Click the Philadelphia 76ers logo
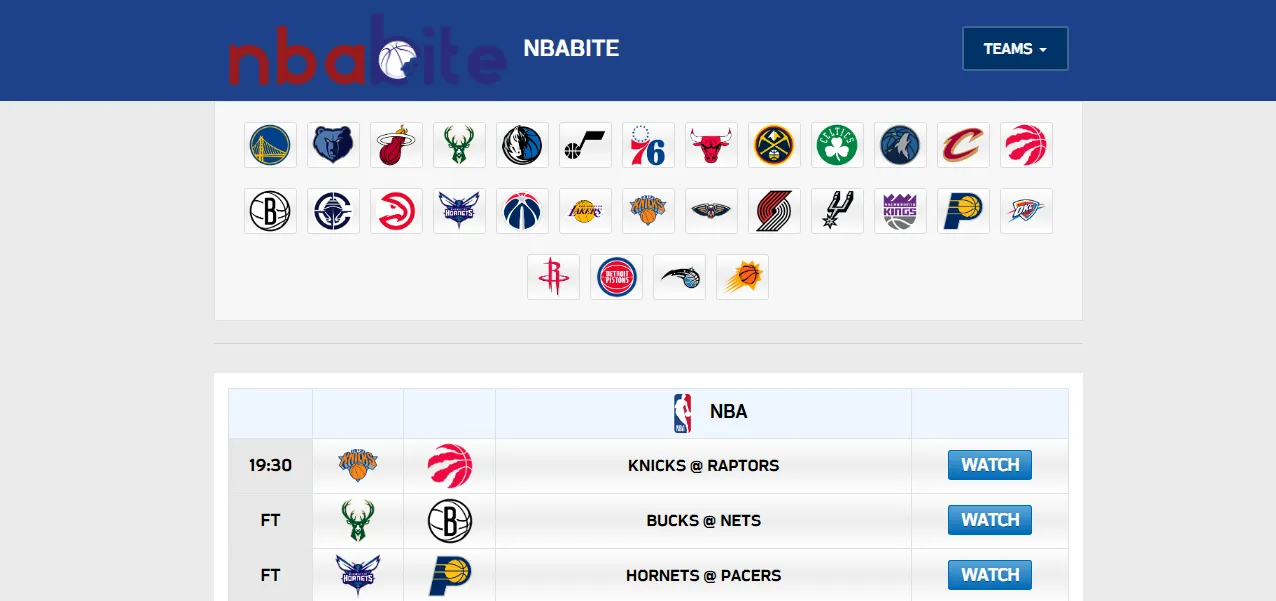1276x601 pixels. coord(648,145)
